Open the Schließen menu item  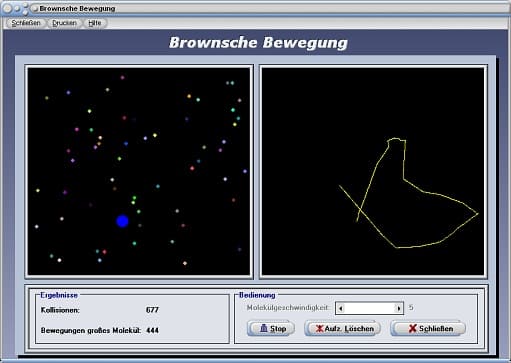point(26,23)
